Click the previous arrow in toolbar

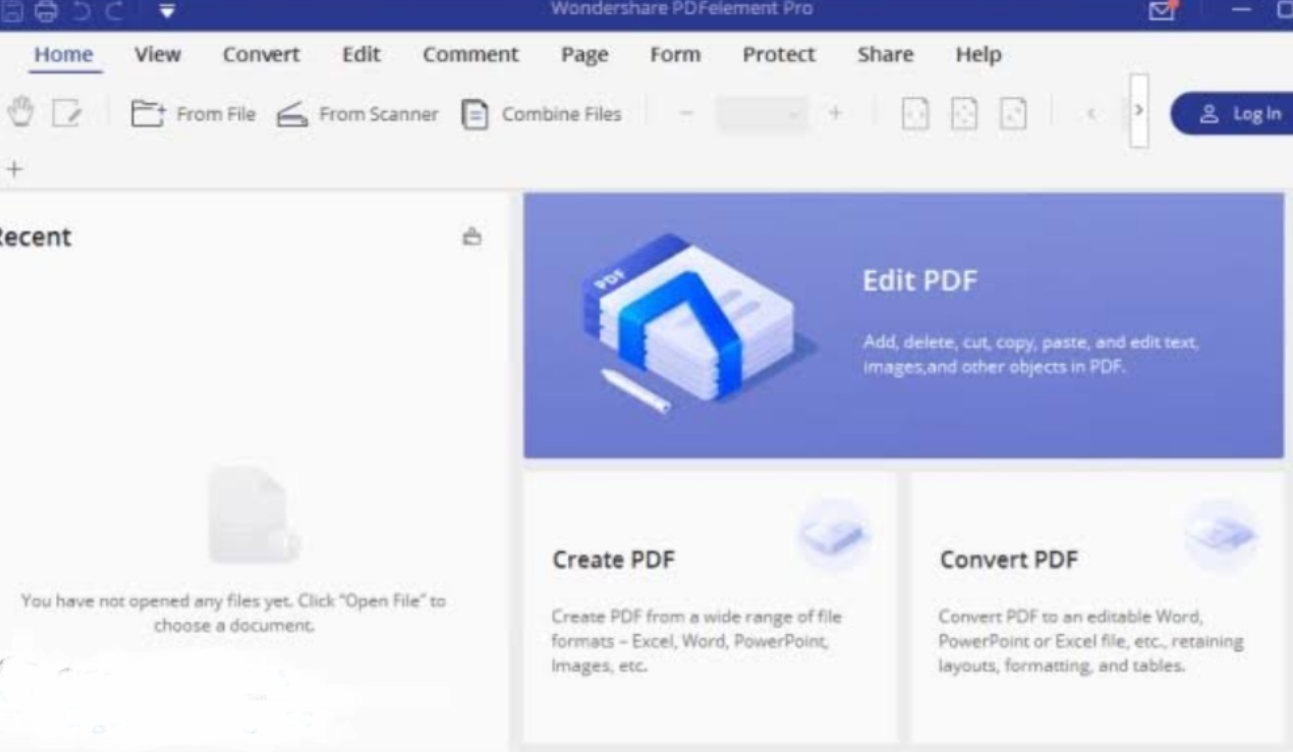point(1091,114)
